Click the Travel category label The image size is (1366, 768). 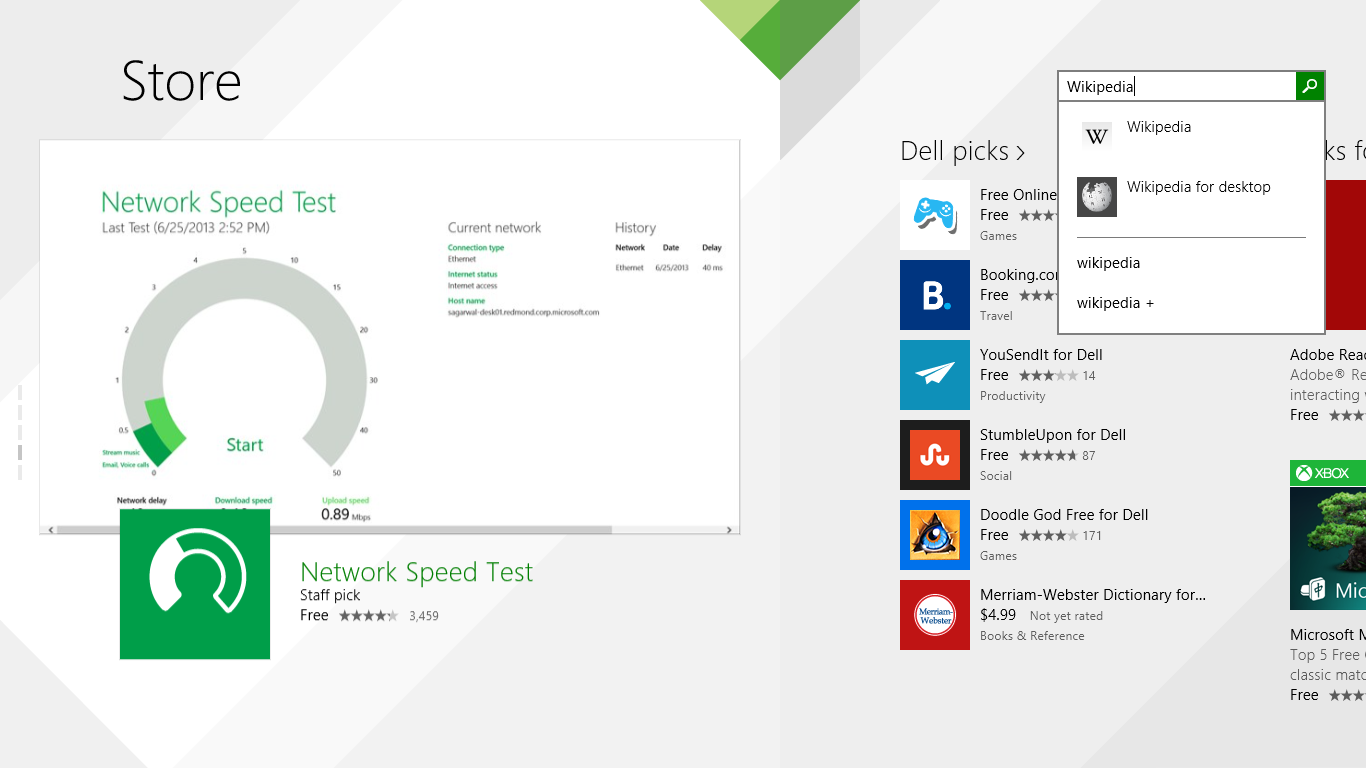pos(997,316)
